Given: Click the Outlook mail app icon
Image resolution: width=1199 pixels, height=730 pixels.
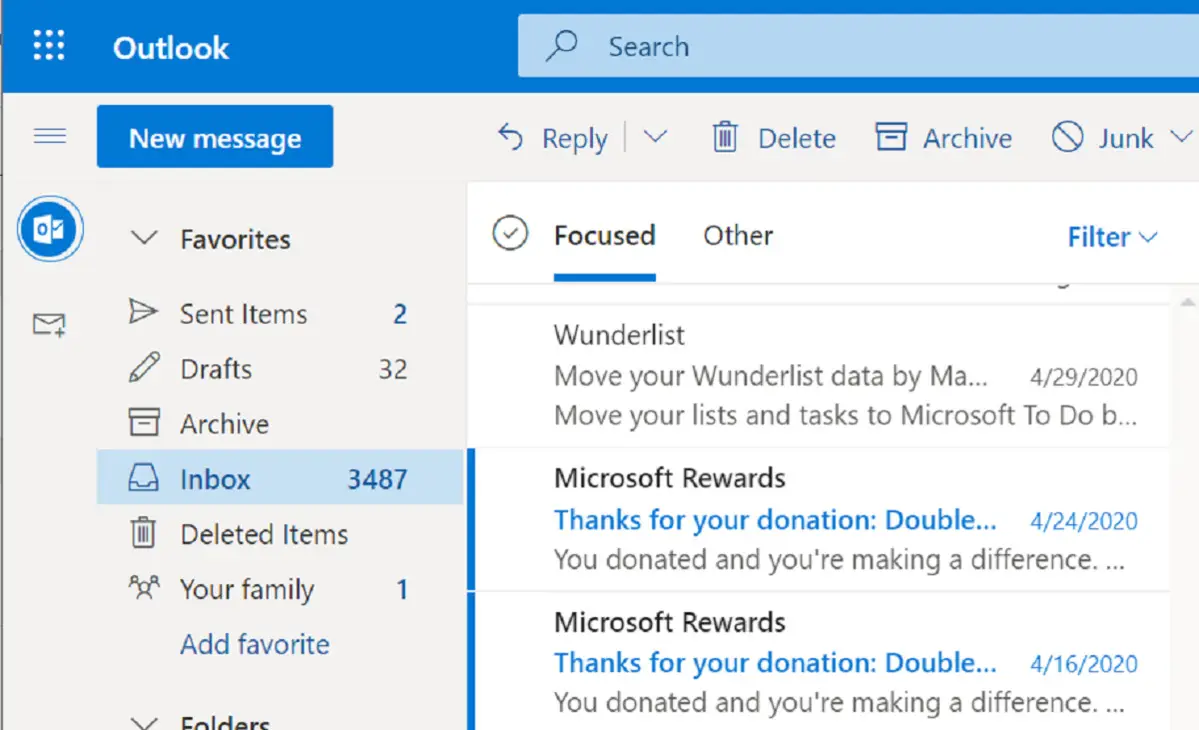Looking at the screenshot, I should [x=50, y=229].
